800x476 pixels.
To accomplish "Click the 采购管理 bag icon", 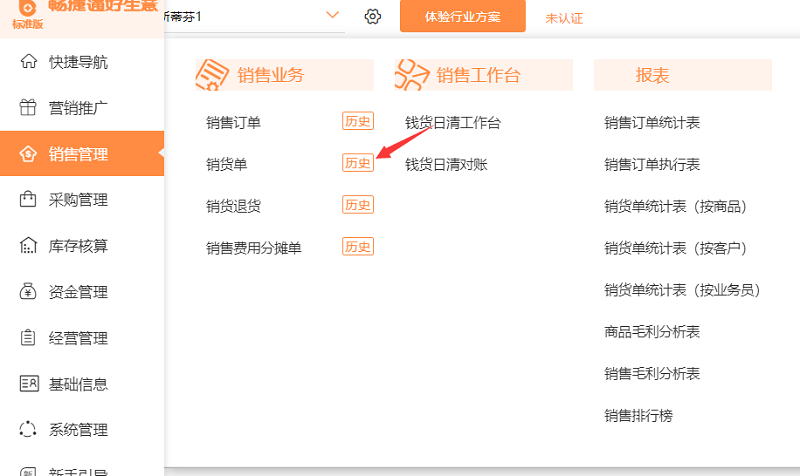I will coord(28,199).
